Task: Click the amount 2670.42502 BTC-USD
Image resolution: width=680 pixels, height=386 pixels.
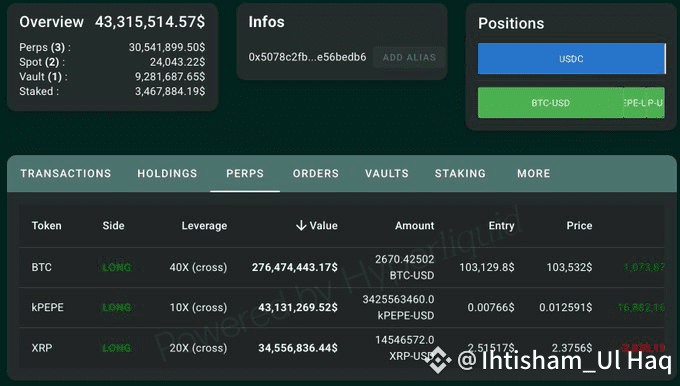Action: [x=405, y=267]
